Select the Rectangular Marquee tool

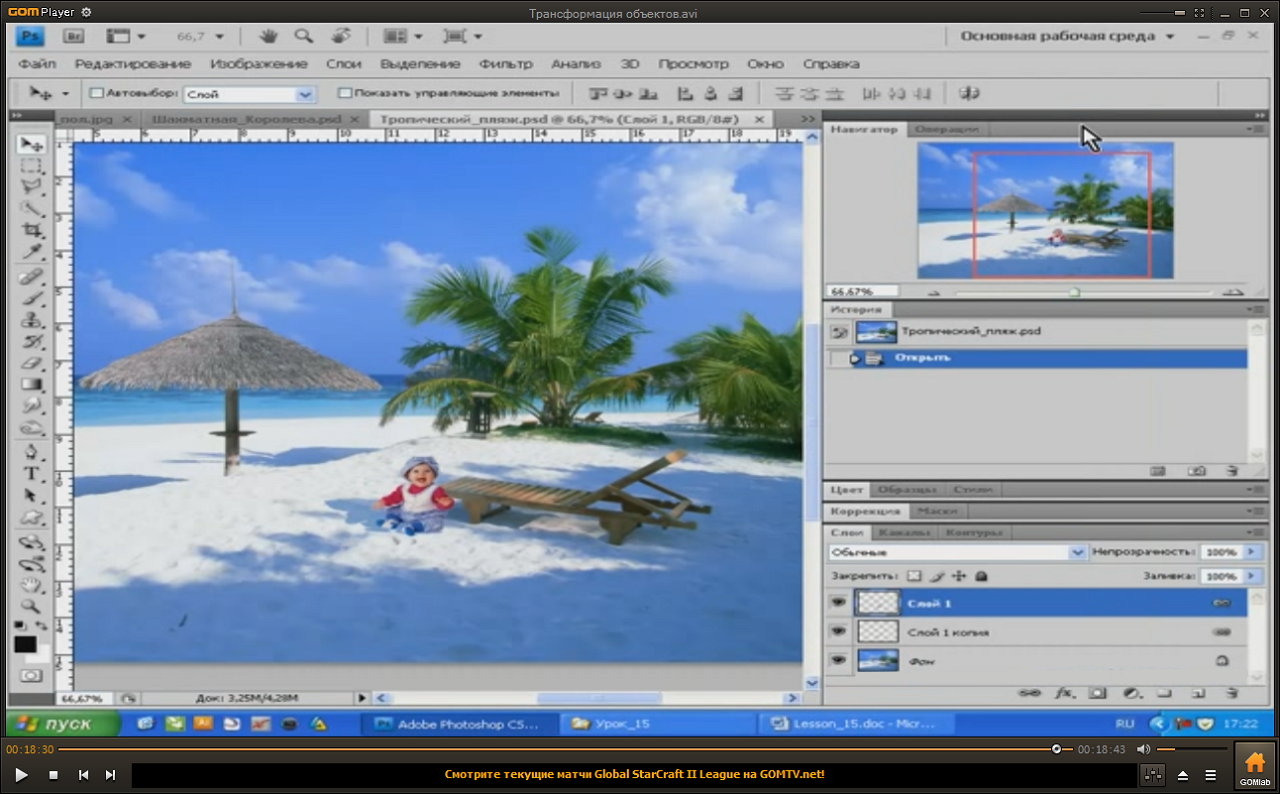click(x=32, y=166)
